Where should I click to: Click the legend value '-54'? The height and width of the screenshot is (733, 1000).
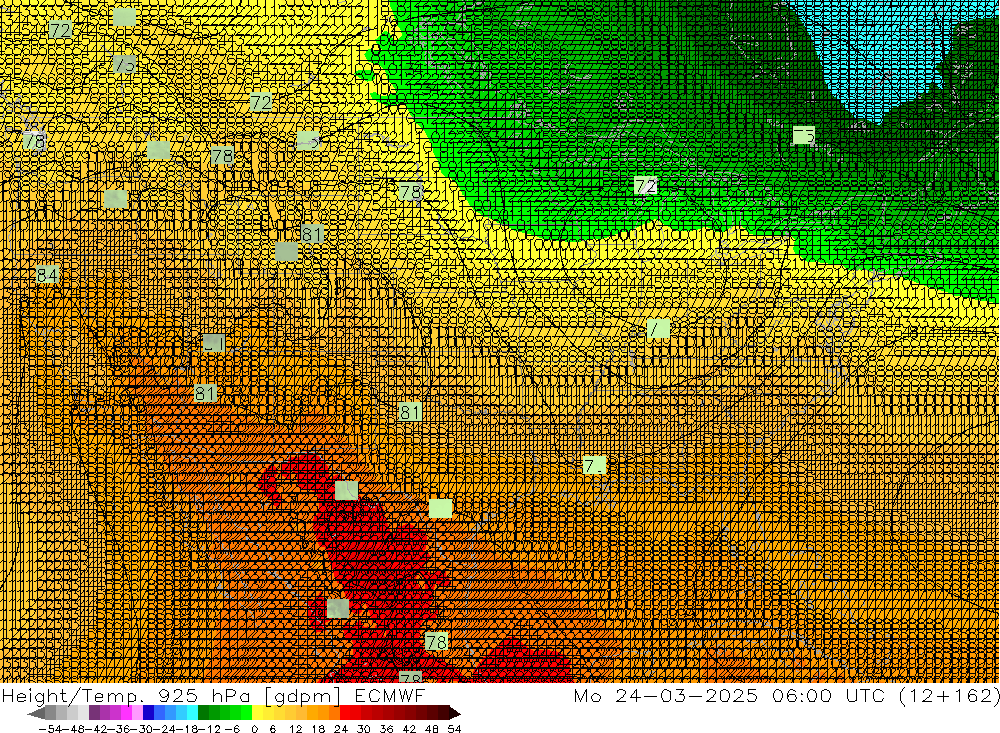51,729
